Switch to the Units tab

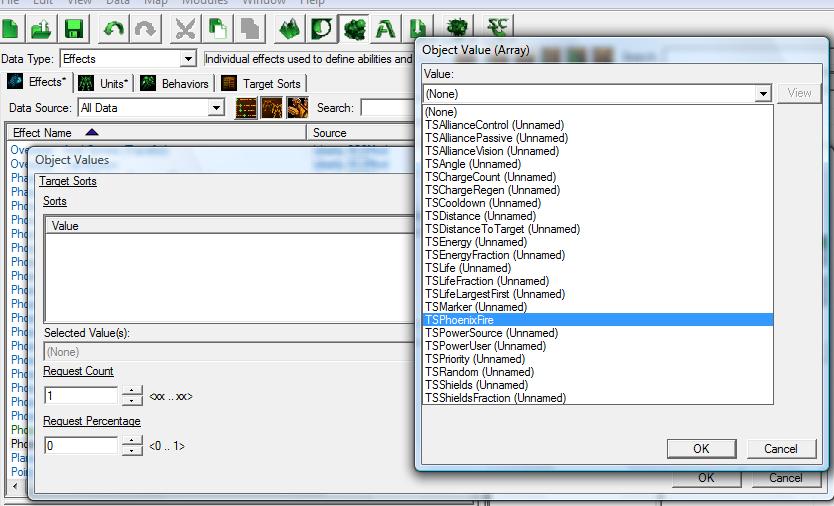(x=104, y=84)
